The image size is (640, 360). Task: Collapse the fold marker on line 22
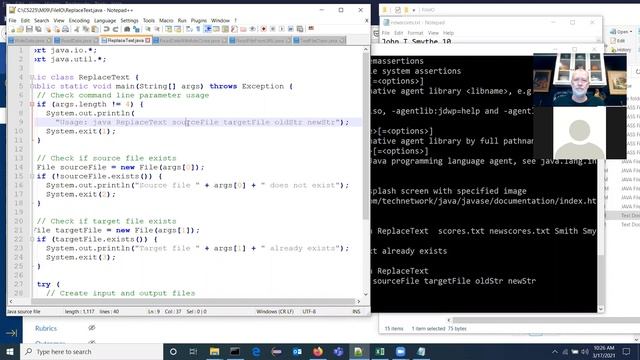click(x=31, y=239)
